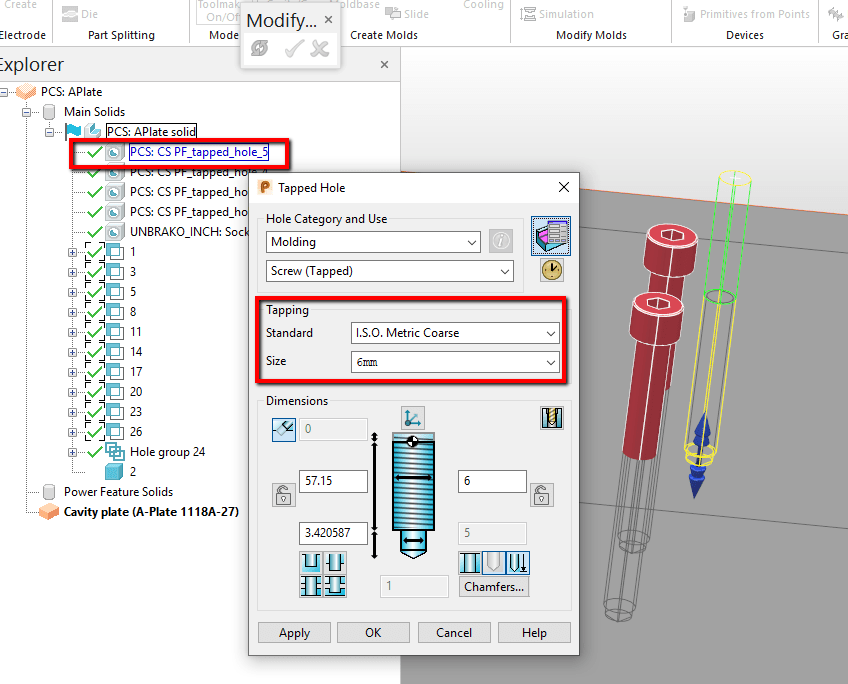Image resolution: width=848 pixels, height=684 pixels.
Task: Click the Simulation icon in the ribbon
Action: click(x=527, y=13)
